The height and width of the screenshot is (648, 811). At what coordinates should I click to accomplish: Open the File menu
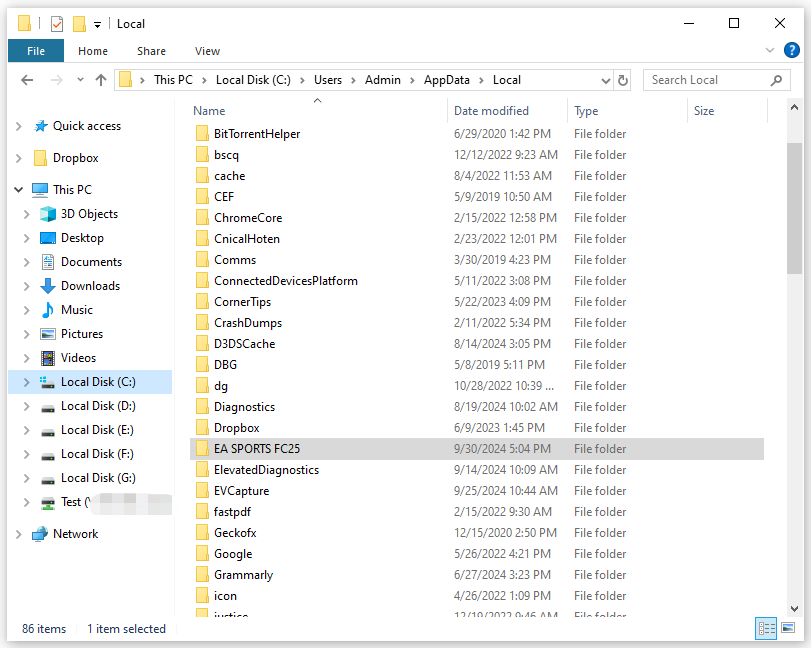36,51
